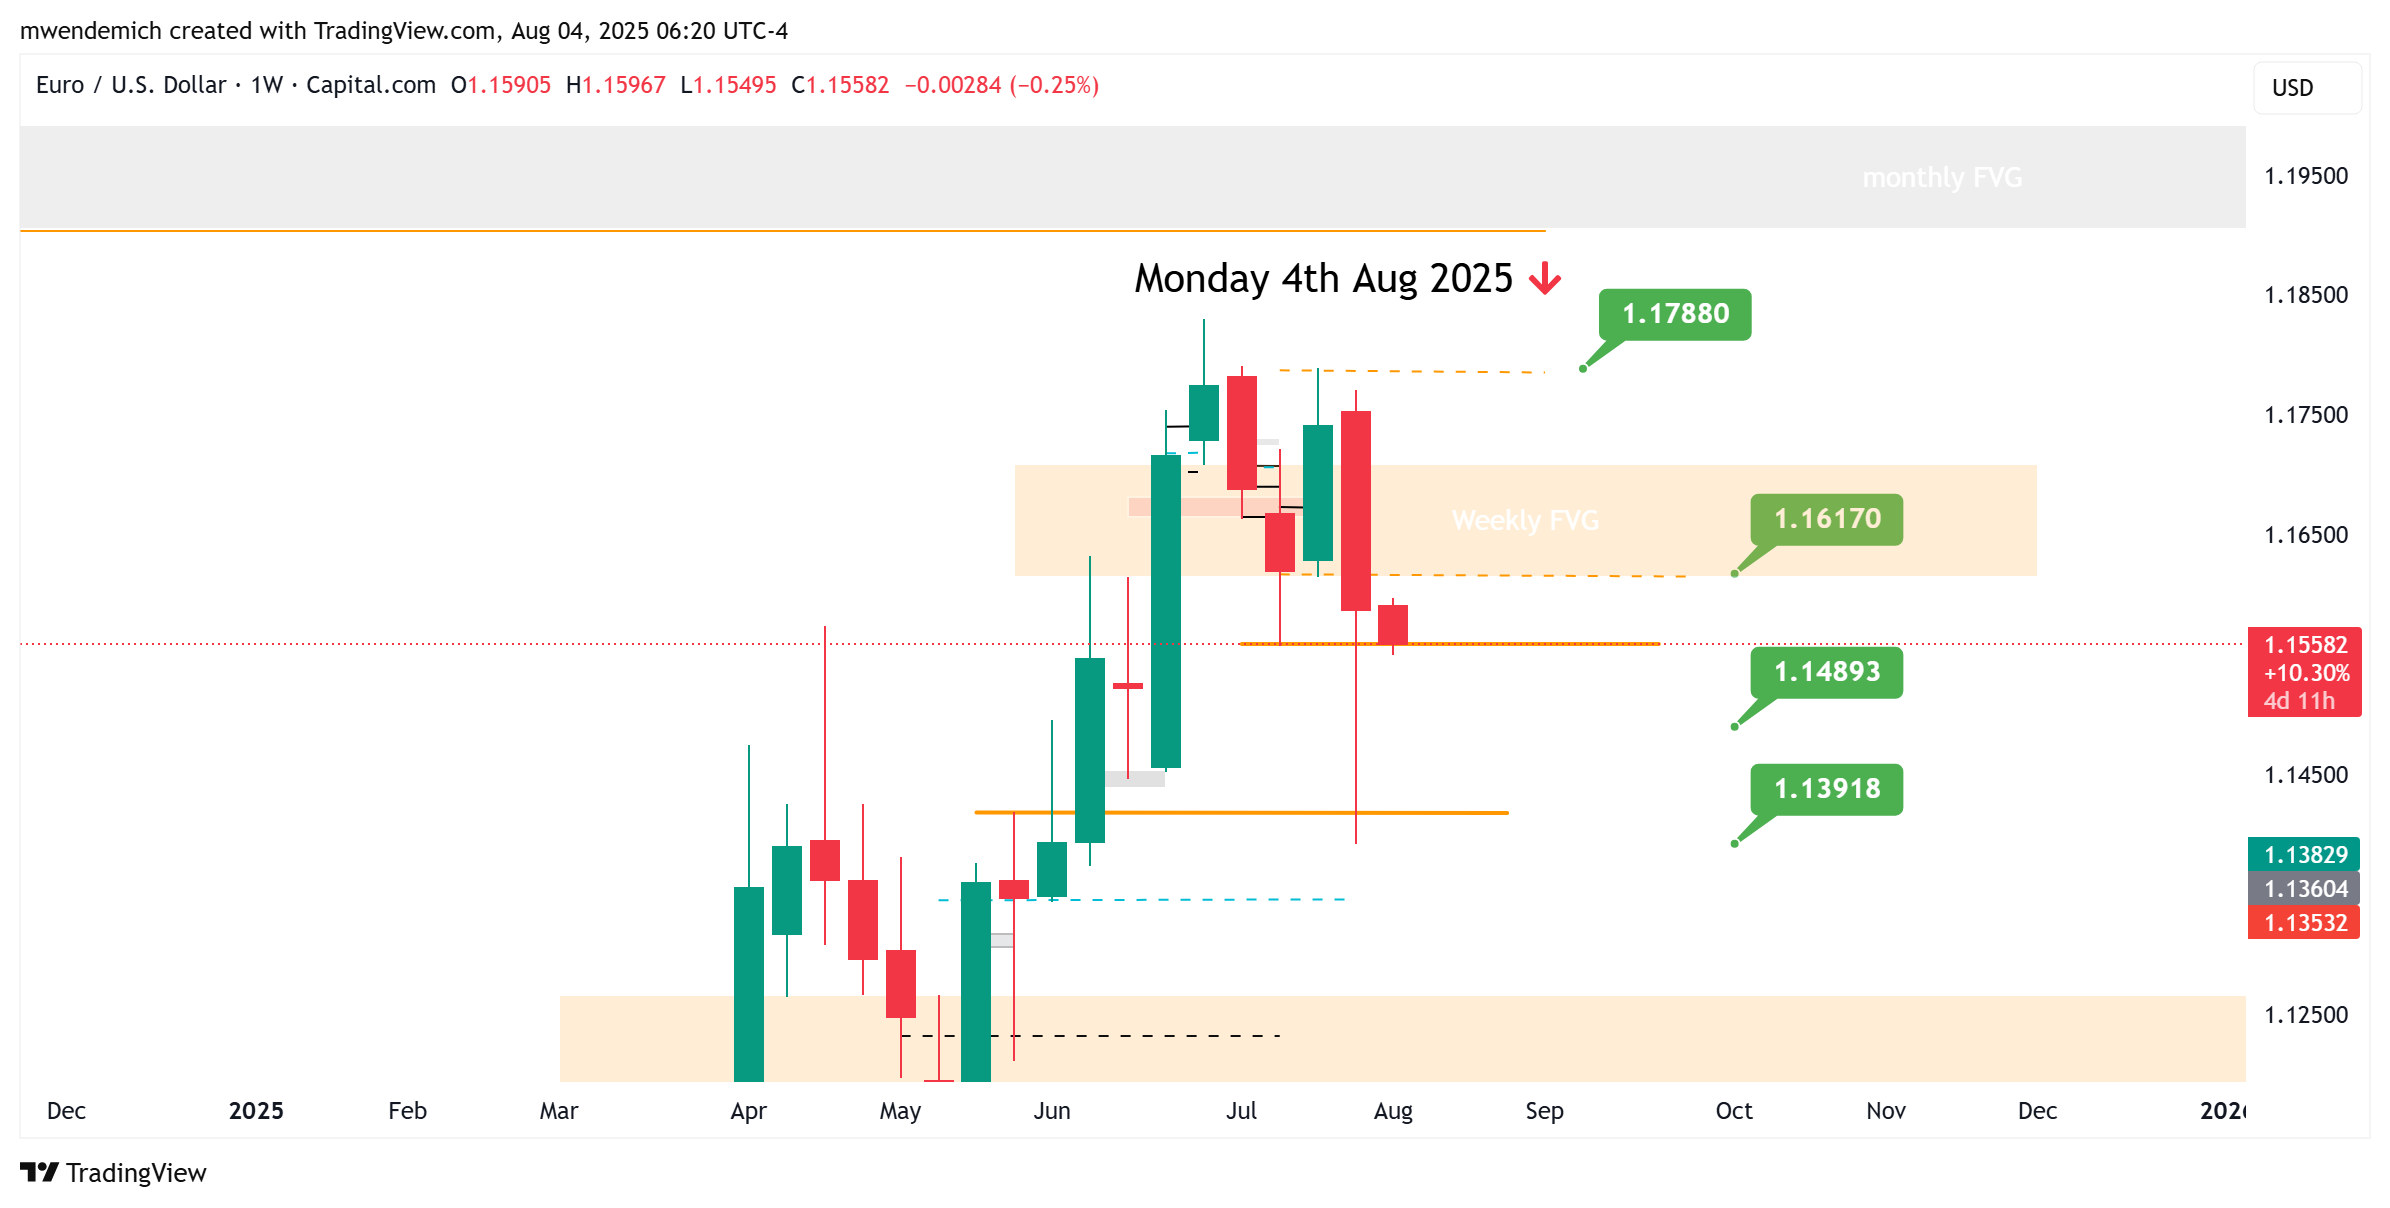The height and width of the screenshot is (1208, 2390).
Task: Click the "Weekly FVG" zone label
Action: point(1525,521)
